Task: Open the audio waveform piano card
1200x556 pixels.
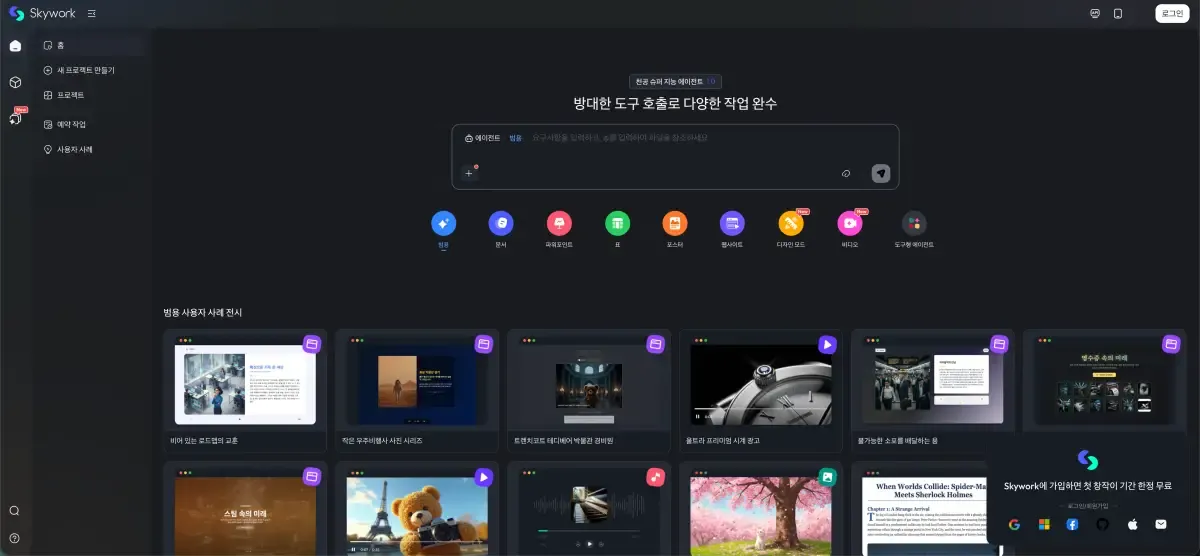Action: [x=589, y=508]
